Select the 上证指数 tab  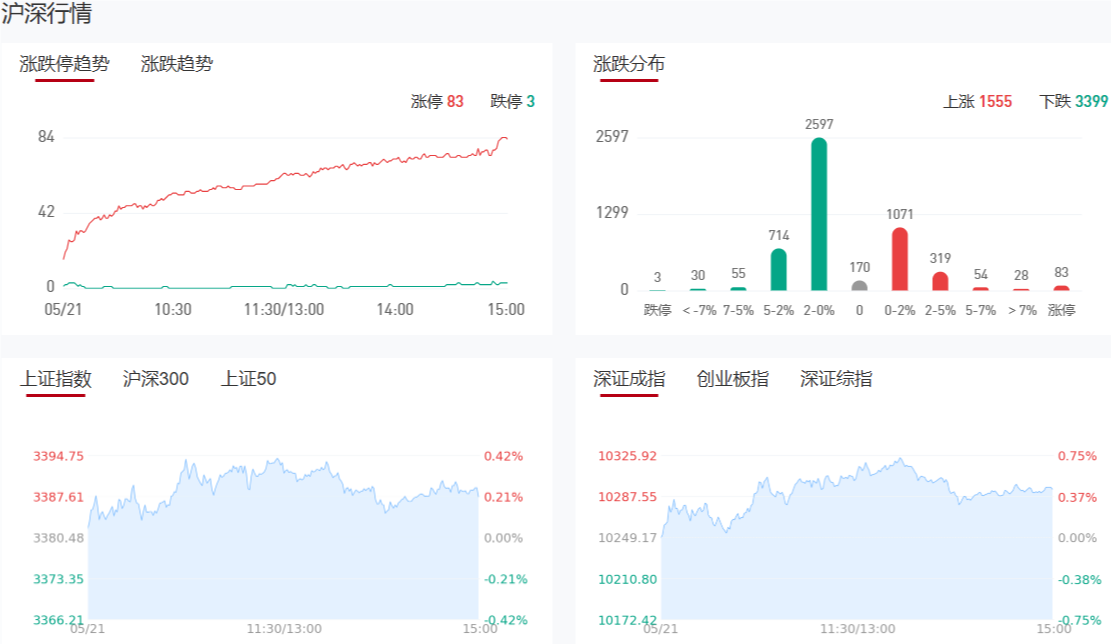click(56, 379)
